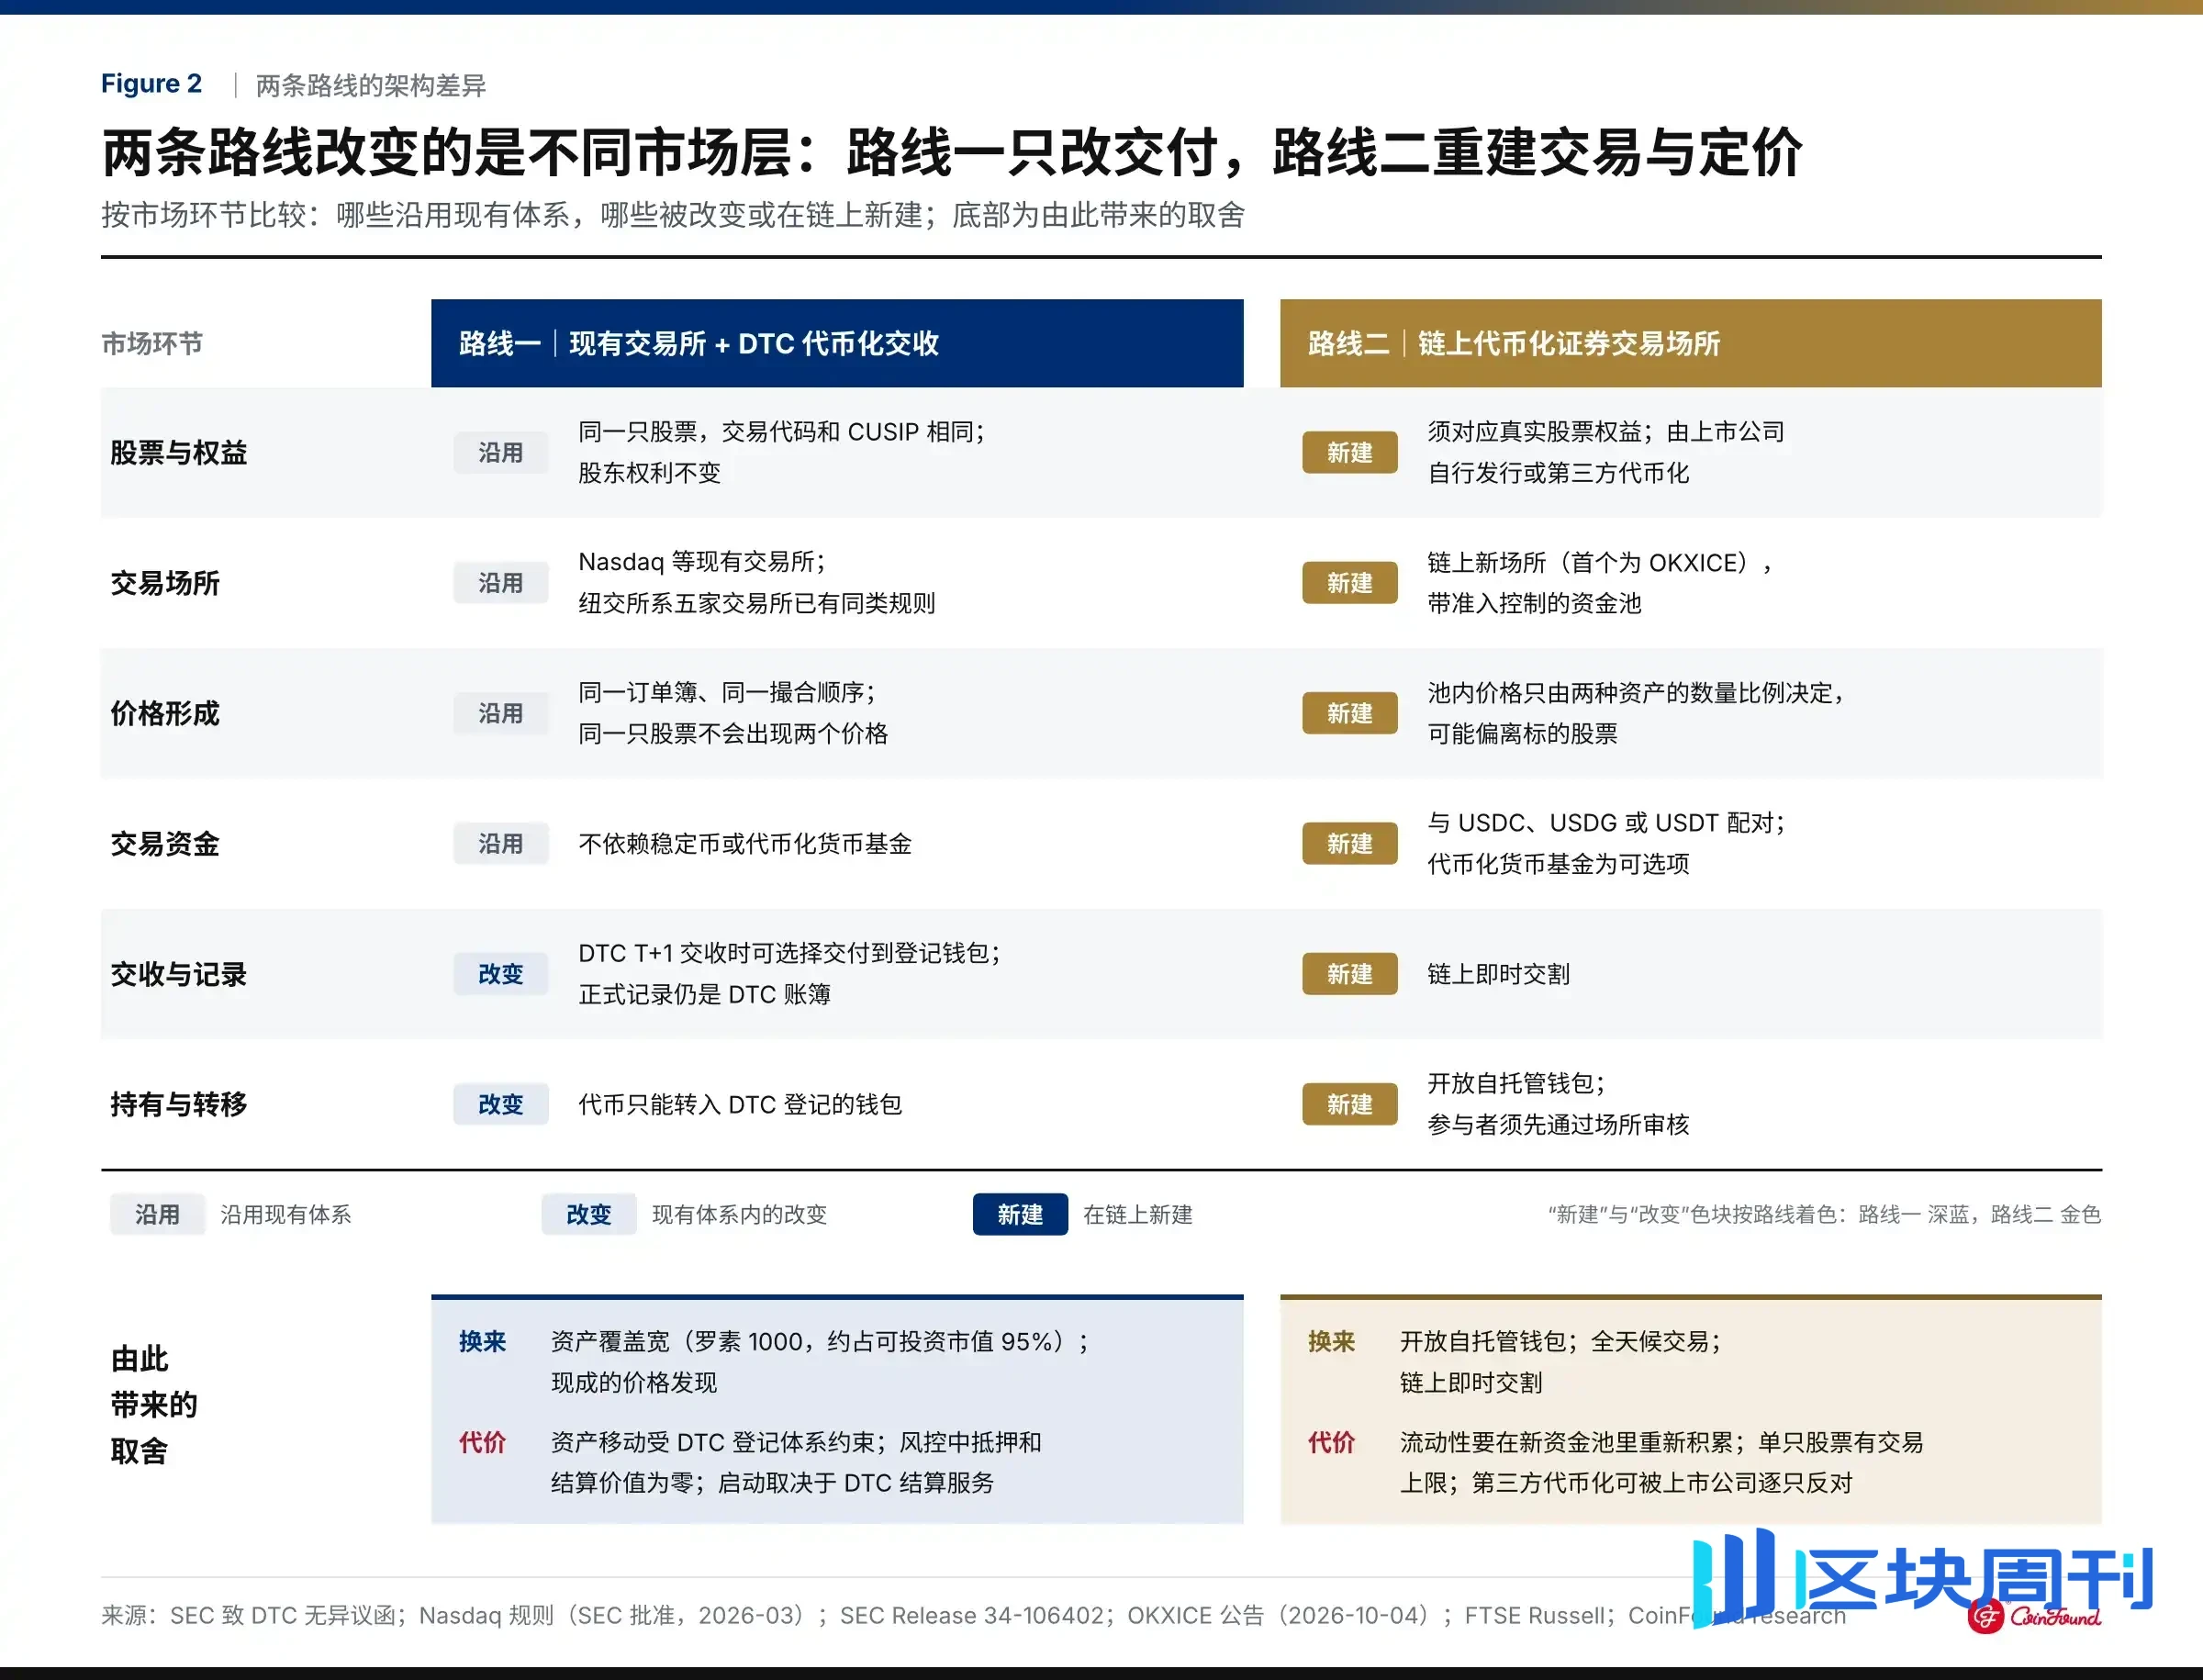2203x1680 pixels.
Task: Click the text '不依赖稳定币或代币化货币基金'
Action: click(x=745, y=844)
